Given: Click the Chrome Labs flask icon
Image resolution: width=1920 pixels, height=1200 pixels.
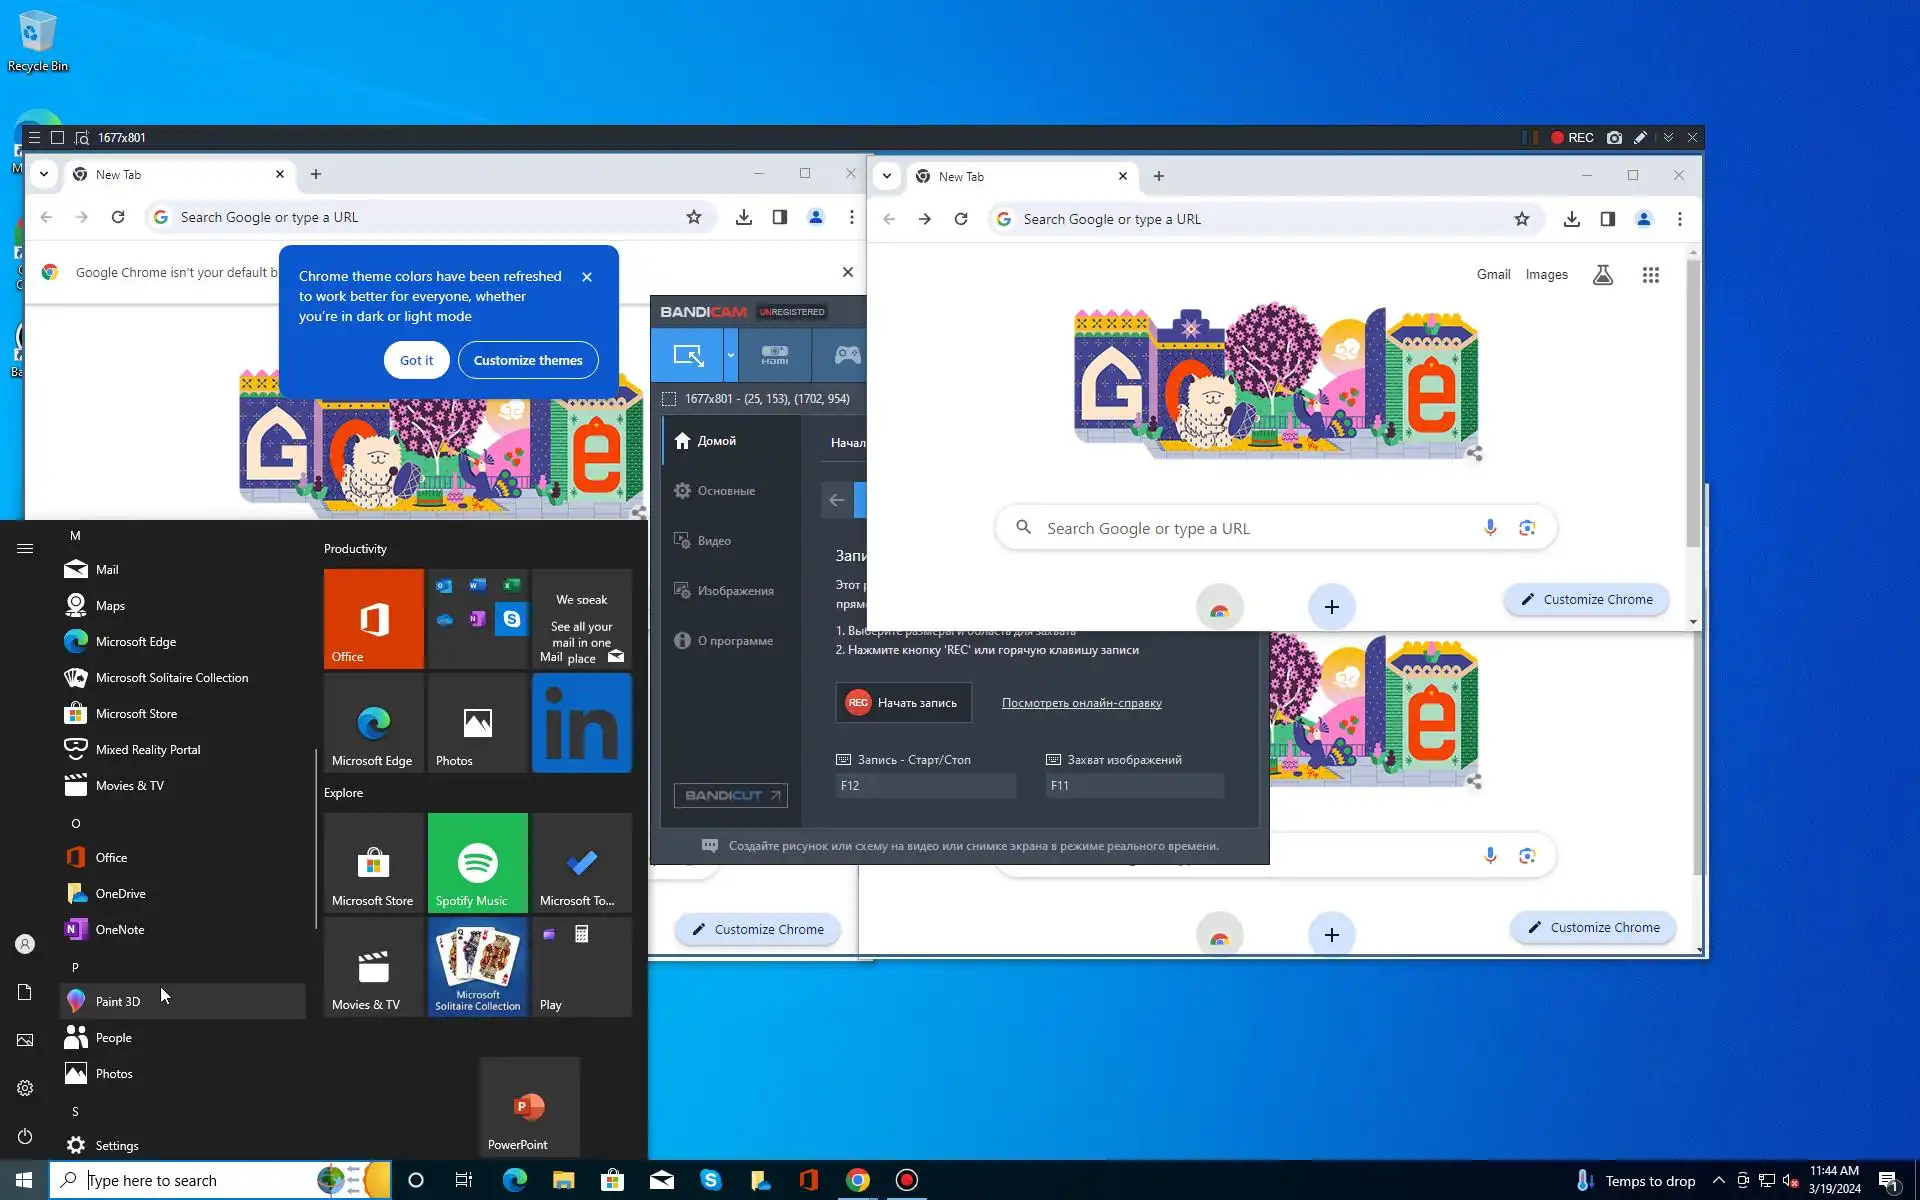Looking at the screenshot, I should click(1602, 275).
